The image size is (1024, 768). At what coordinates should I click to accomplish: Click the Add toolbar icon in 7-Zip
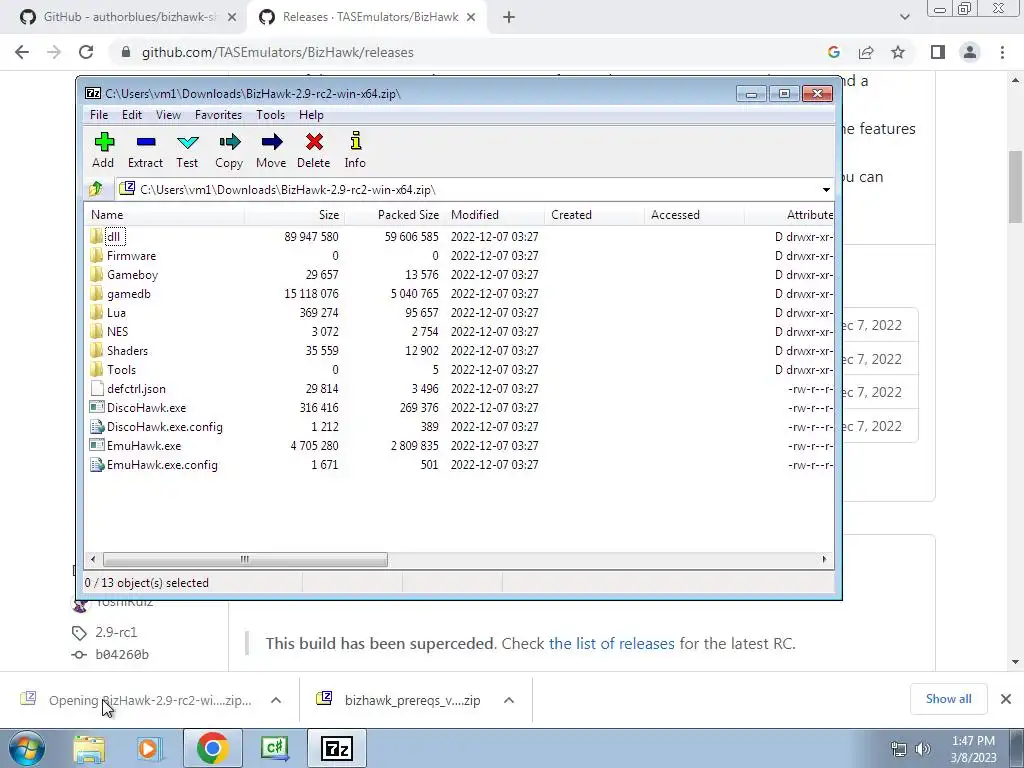tap(103, 150)
